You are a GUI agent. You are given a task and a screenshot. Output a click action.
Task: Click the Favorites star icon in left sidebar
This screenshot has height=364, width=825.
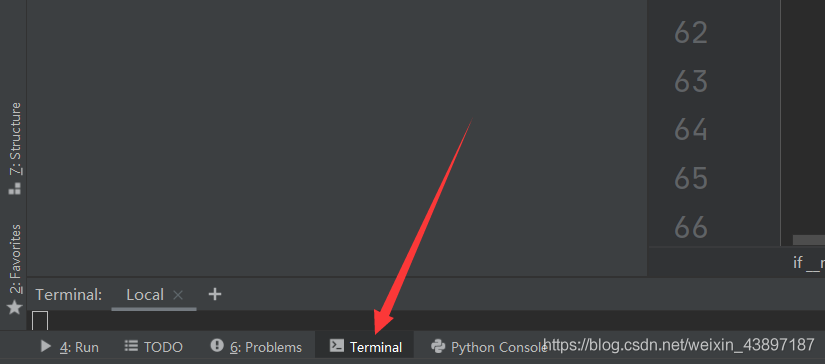[15, 307]
